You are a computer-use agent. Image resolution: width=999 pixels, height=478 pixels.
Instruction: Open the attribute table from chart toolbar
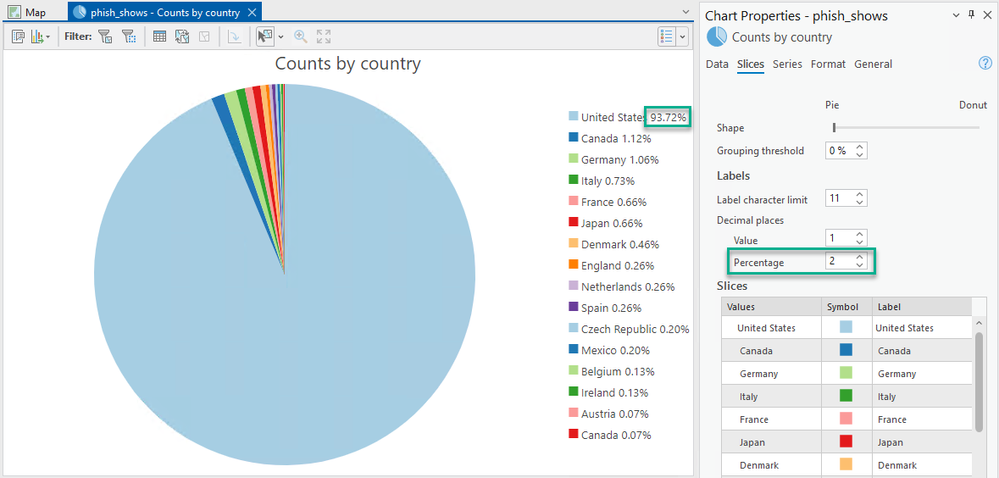159,37
